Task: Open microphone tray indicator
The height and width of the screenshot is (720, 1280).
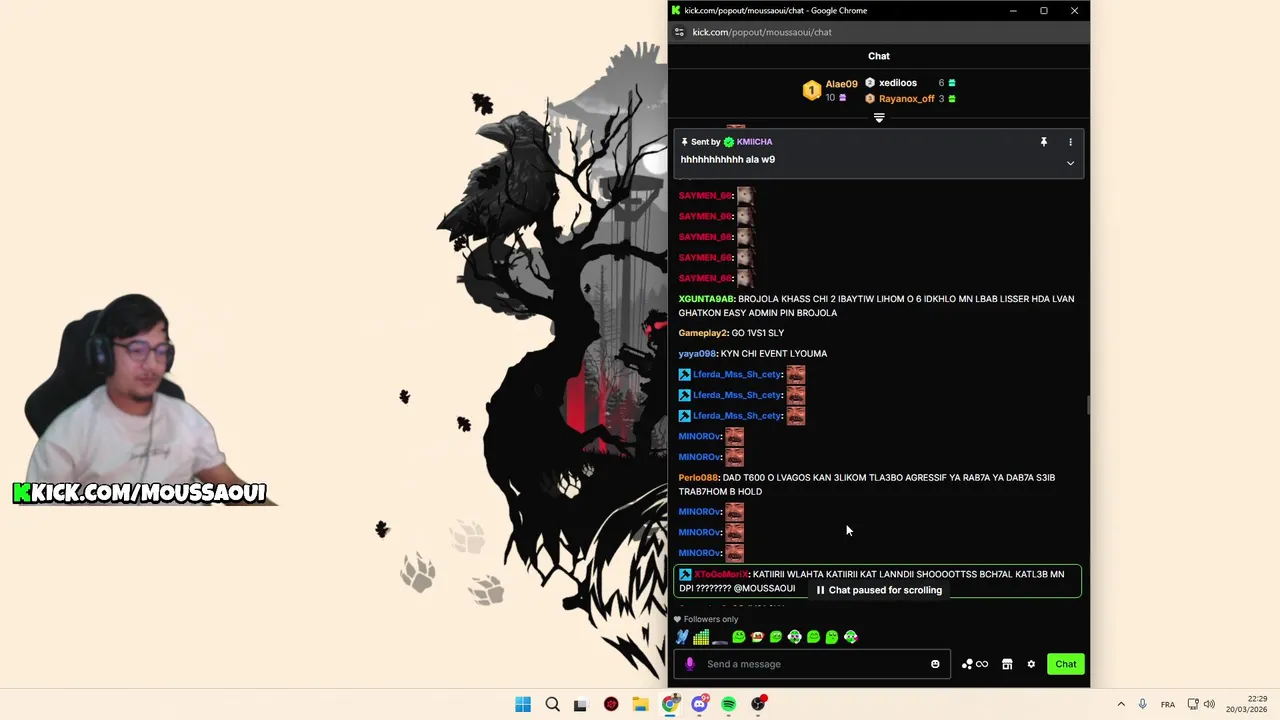Action: (1143, 704)
